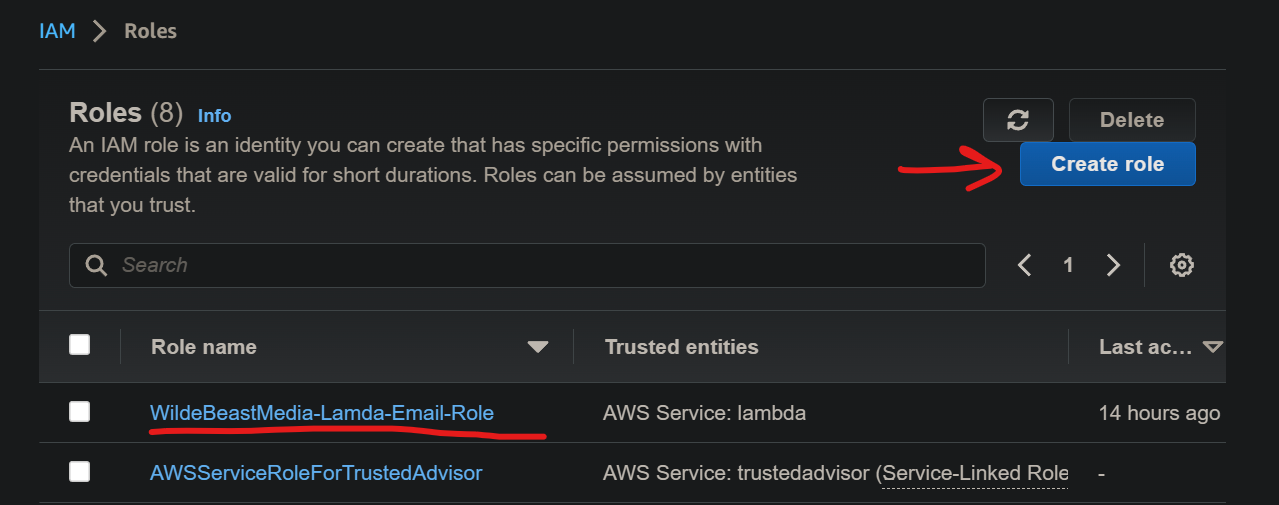Go to the previous page of roles

[x=1024, y=265]
